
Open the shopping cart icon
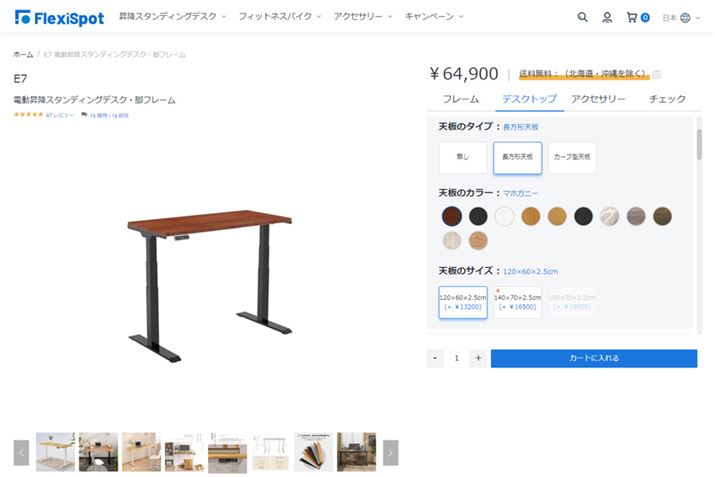[632, 17]
